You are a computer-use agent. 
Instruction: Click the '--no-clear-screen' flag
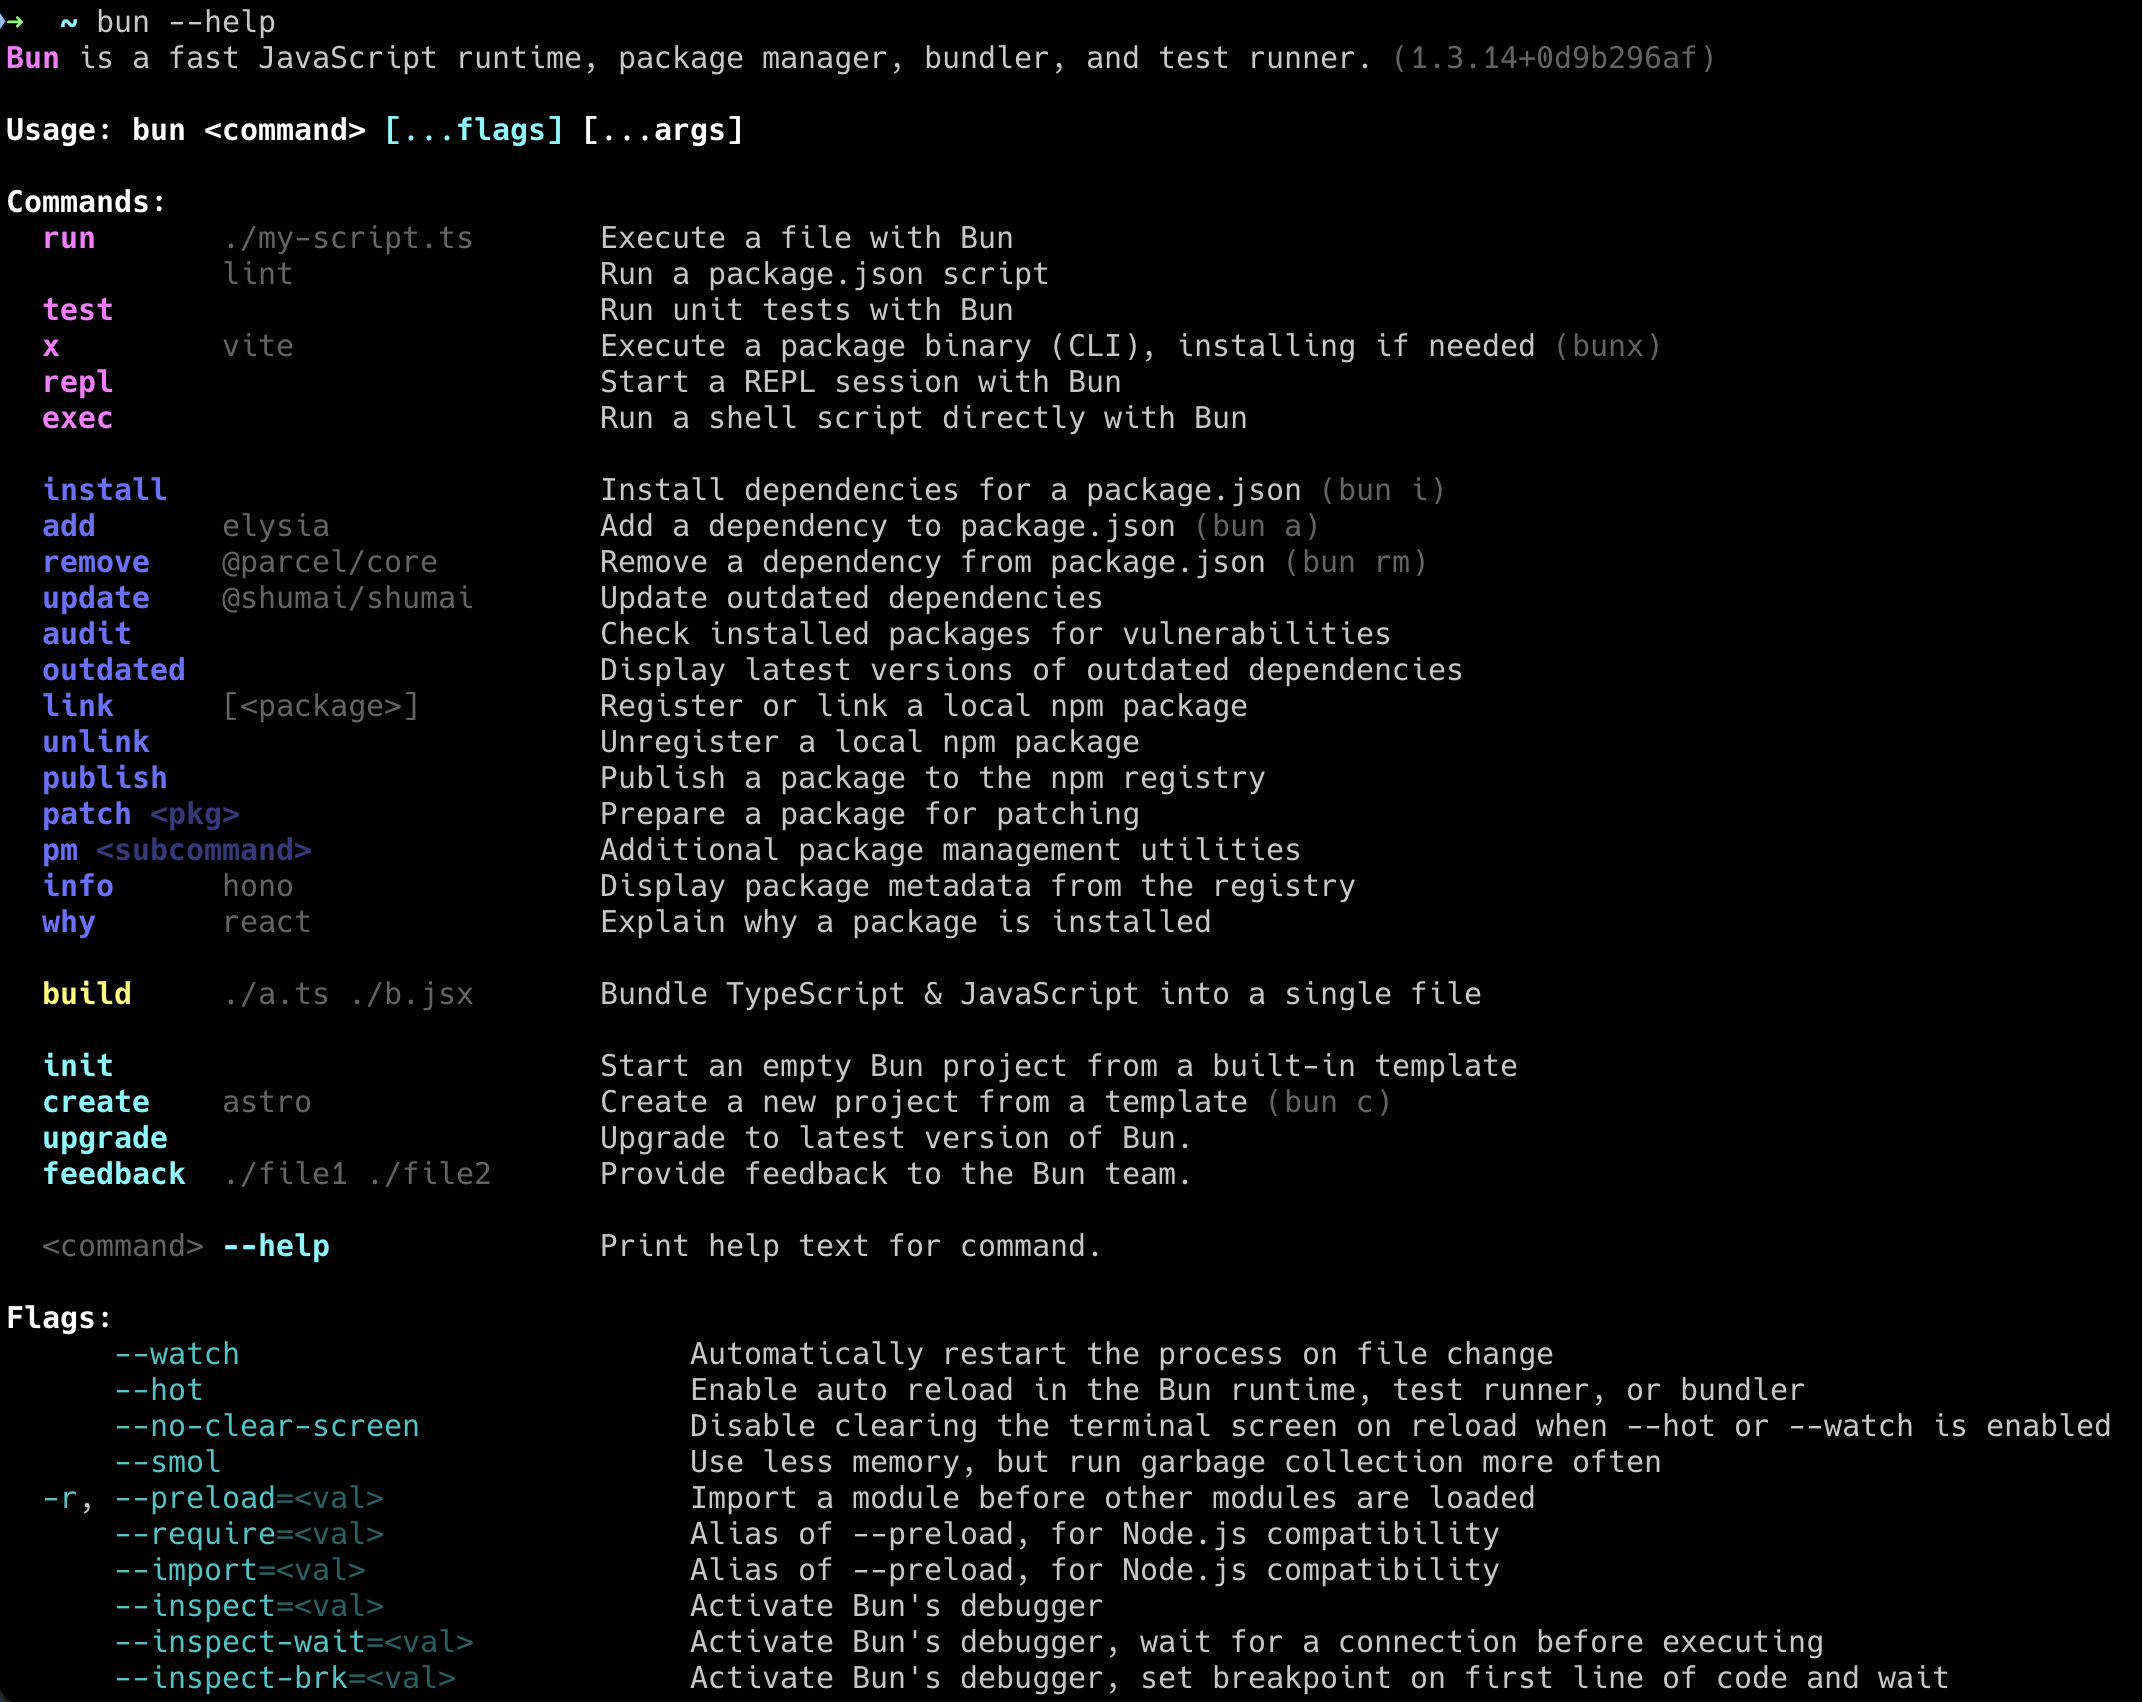click(x=267, y=1426)
